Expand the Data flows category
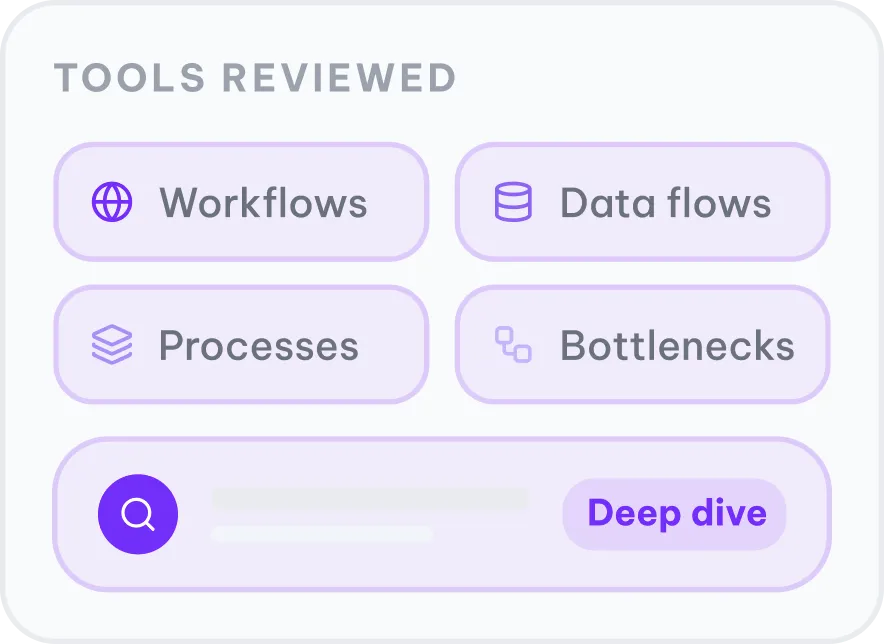This screenshot has width=884, height=644. point(641,202)
